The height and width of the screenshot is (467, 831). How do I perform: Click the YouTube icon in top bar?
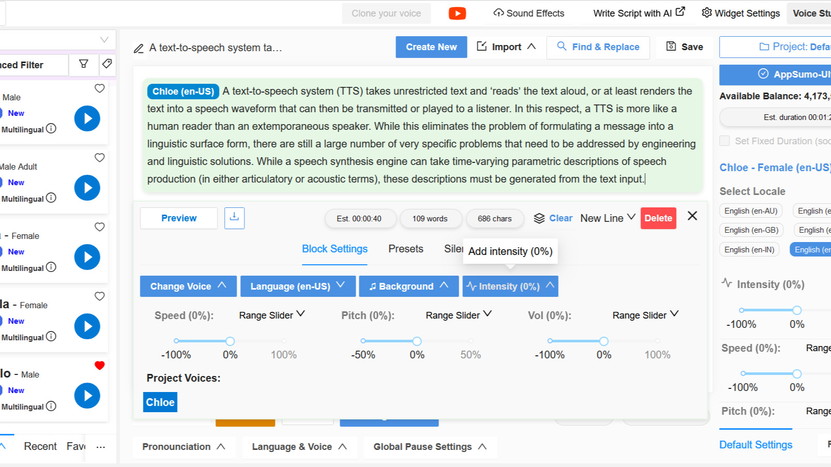[x=457, y=13]
